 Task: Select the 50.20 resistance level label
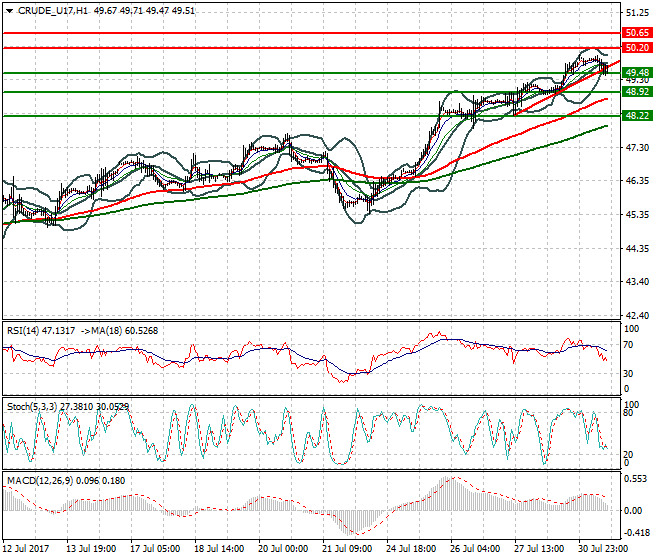coord(637,48)
